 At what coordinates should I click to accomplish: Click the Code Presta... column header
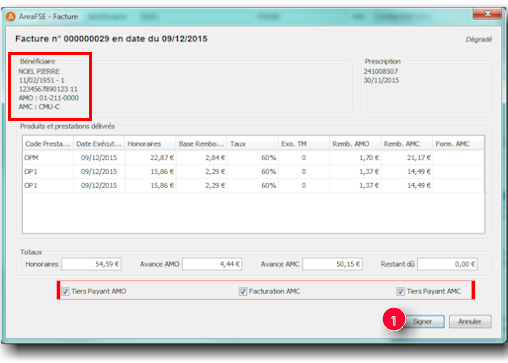tap(48, 144)
